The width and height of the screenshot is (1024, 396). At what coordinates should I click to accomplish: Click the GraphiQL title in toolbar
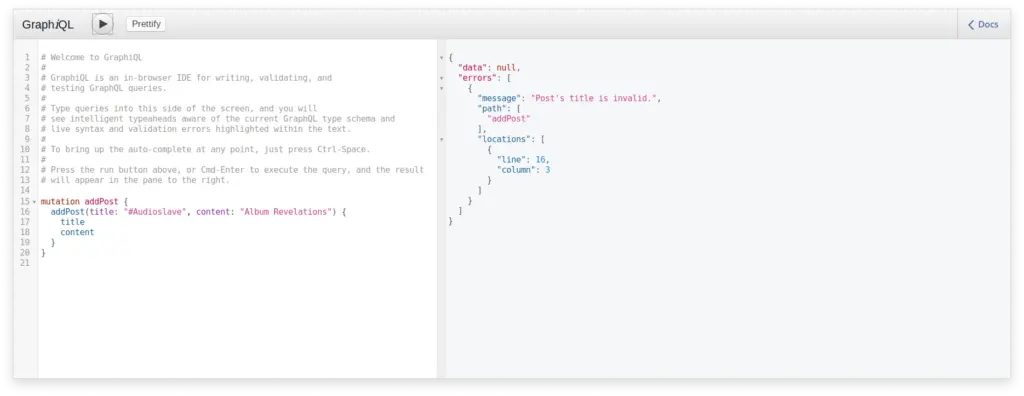48,25
